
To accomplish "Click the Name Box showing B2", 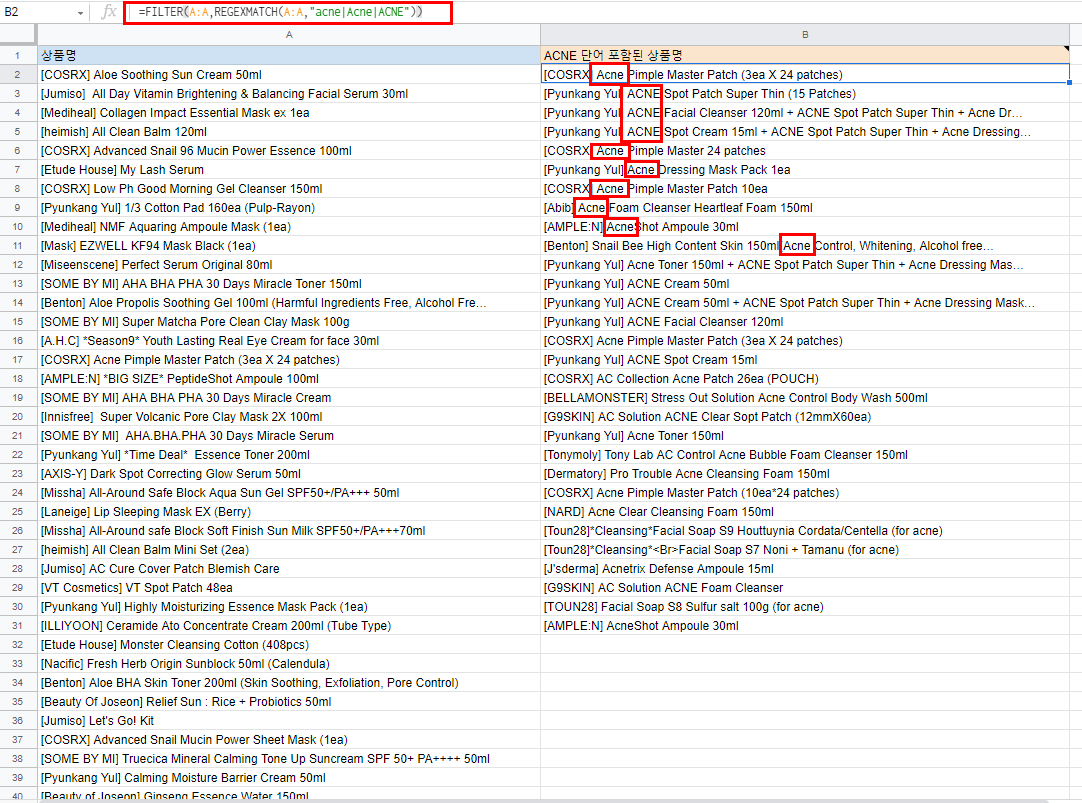I will tap(38, 12).
